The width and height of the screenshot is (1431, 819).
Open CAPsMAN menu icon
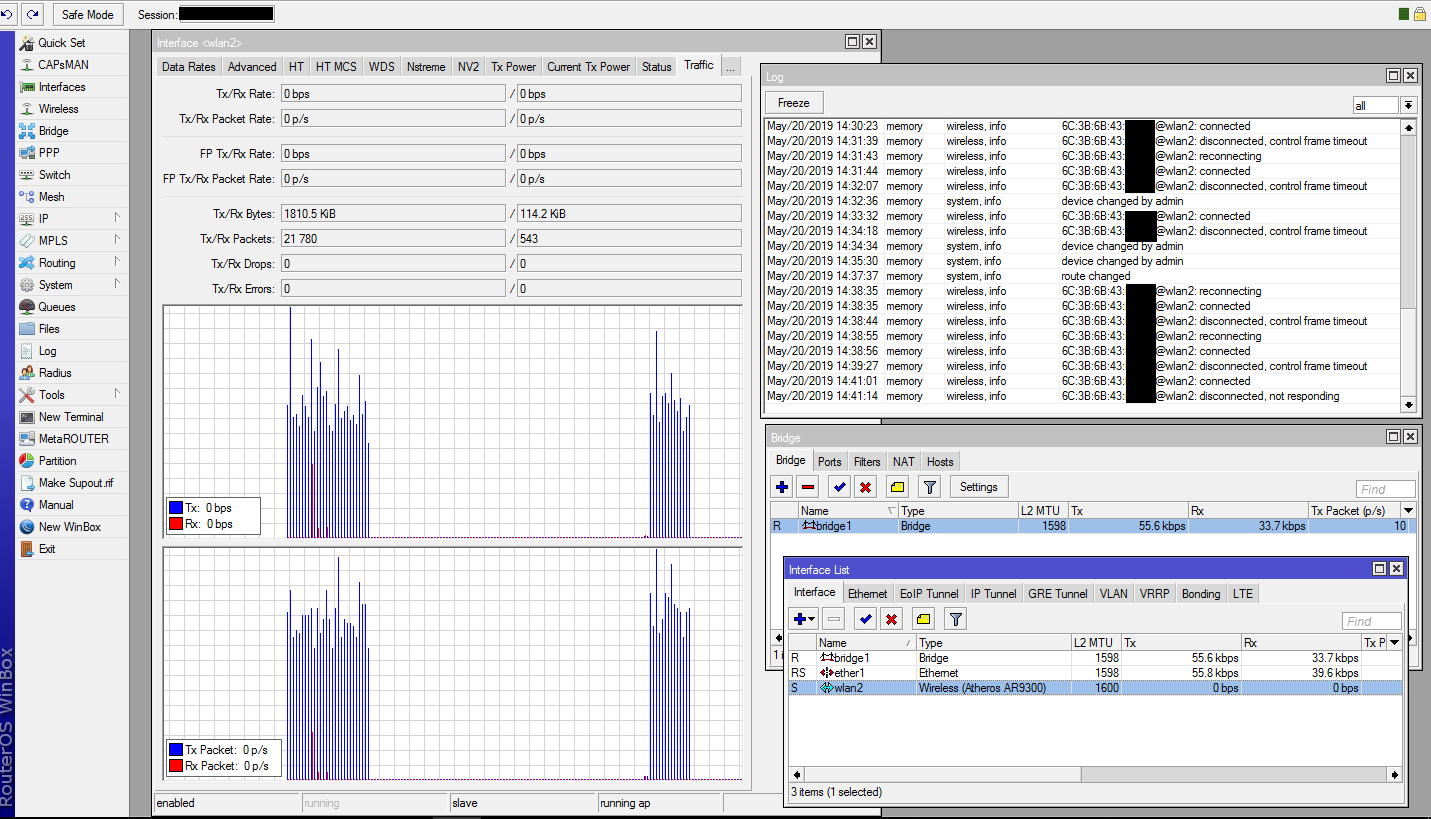pos(27,65)
